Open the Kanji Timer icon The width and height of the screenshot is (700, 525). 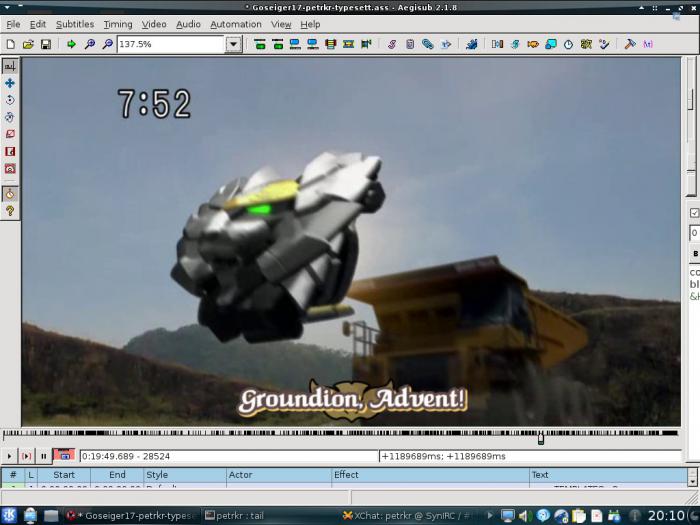click(x=586, y=44)
